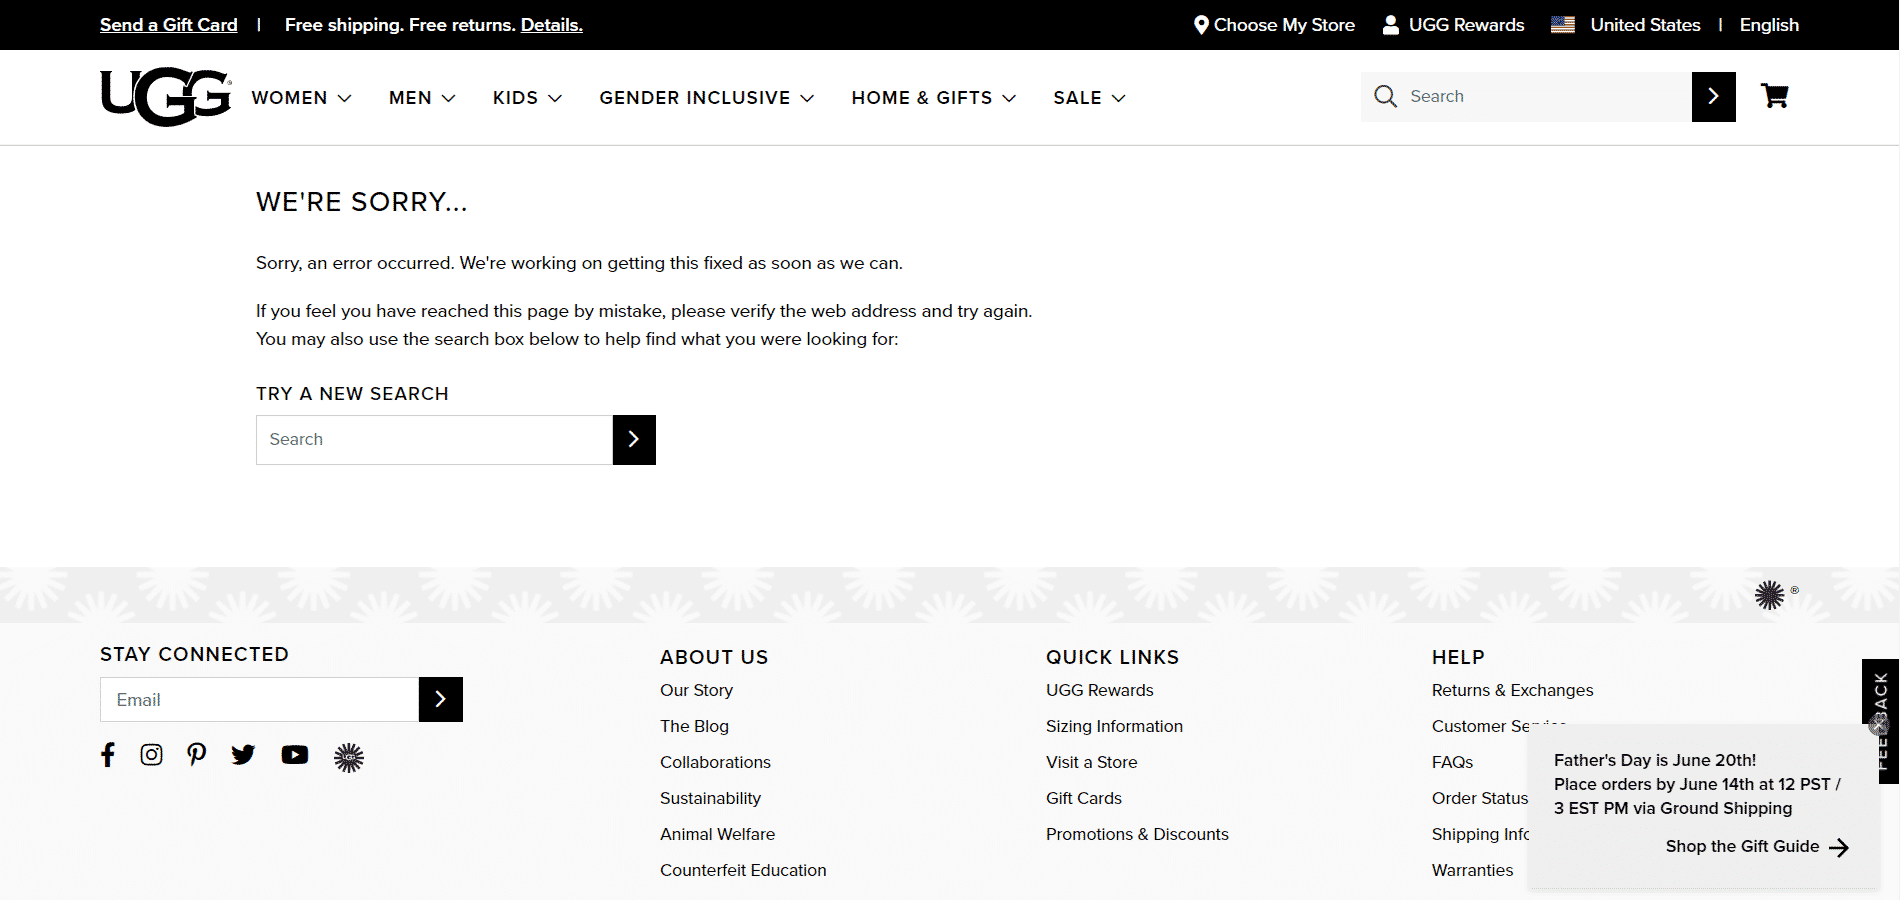The height and width of the screenshot is (900, 1900).
Task: Open the UGG Instagram icon
Action: (151, 755)
